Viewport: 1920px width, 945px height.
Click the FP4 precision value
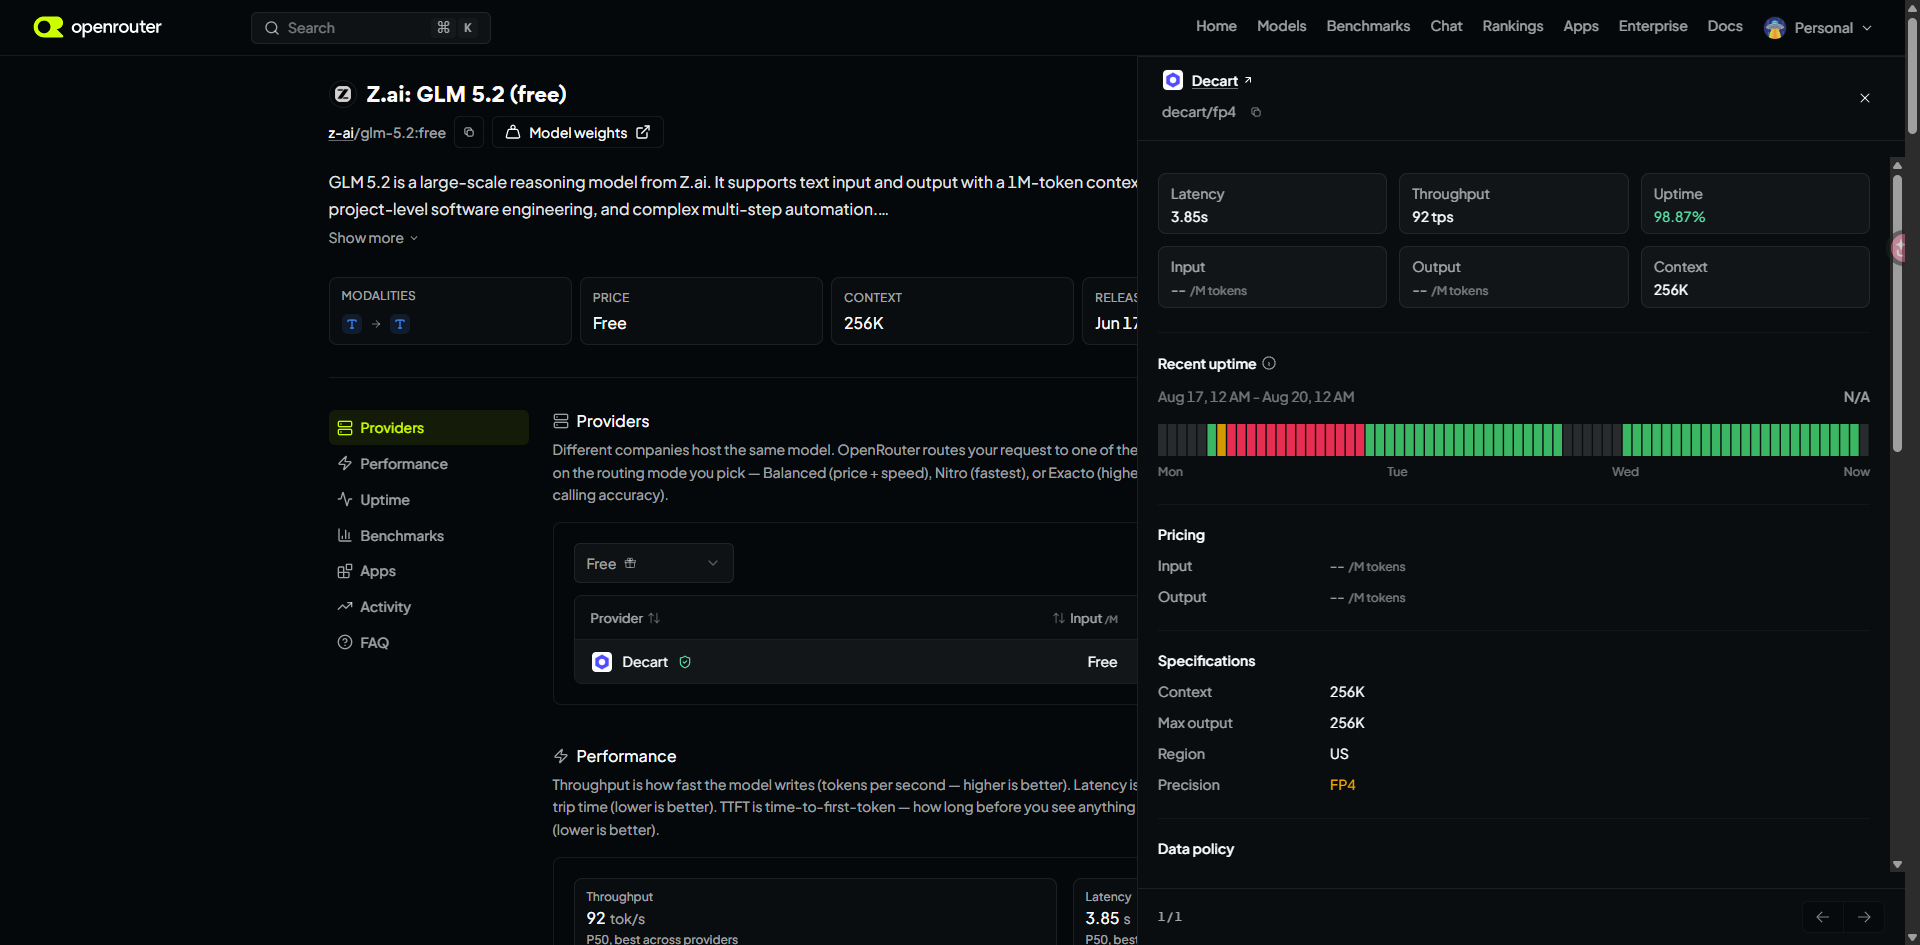[x=1342, y=785]
